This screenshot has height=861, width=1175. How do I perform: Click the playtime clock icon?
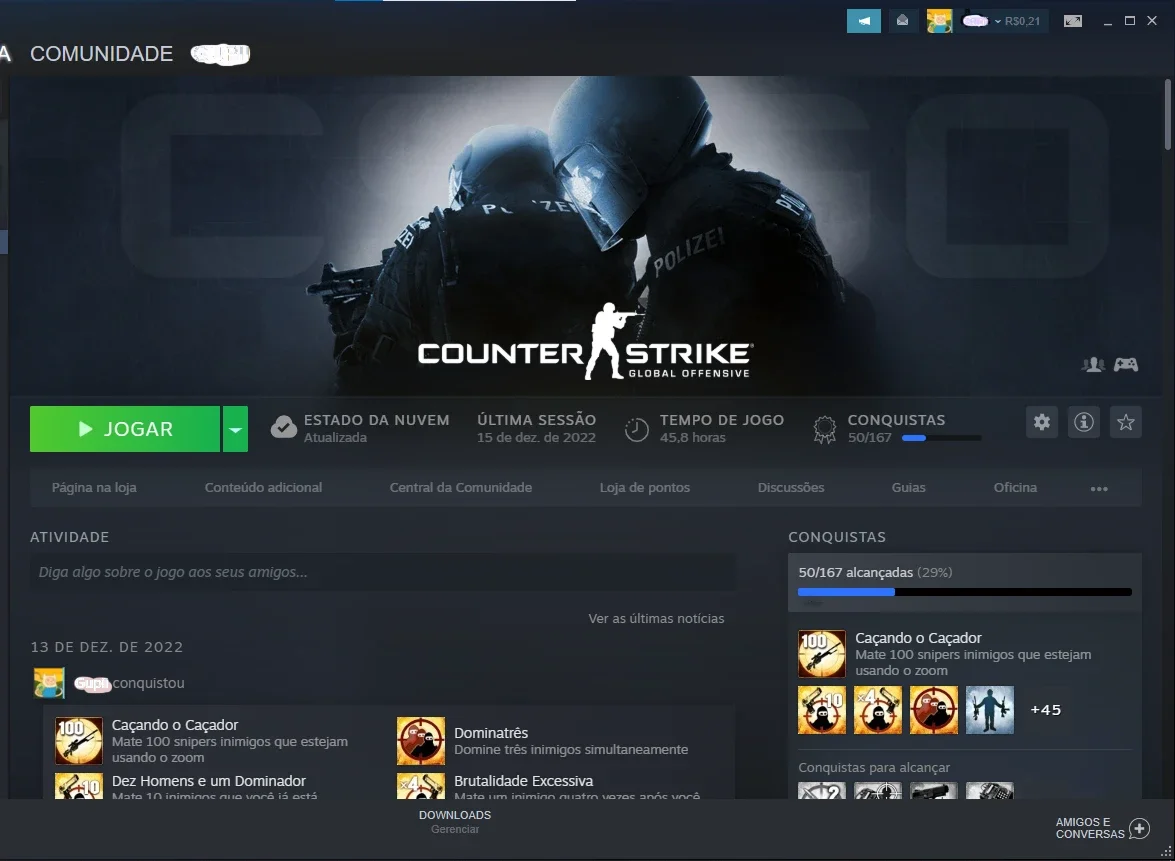point(637,429)
